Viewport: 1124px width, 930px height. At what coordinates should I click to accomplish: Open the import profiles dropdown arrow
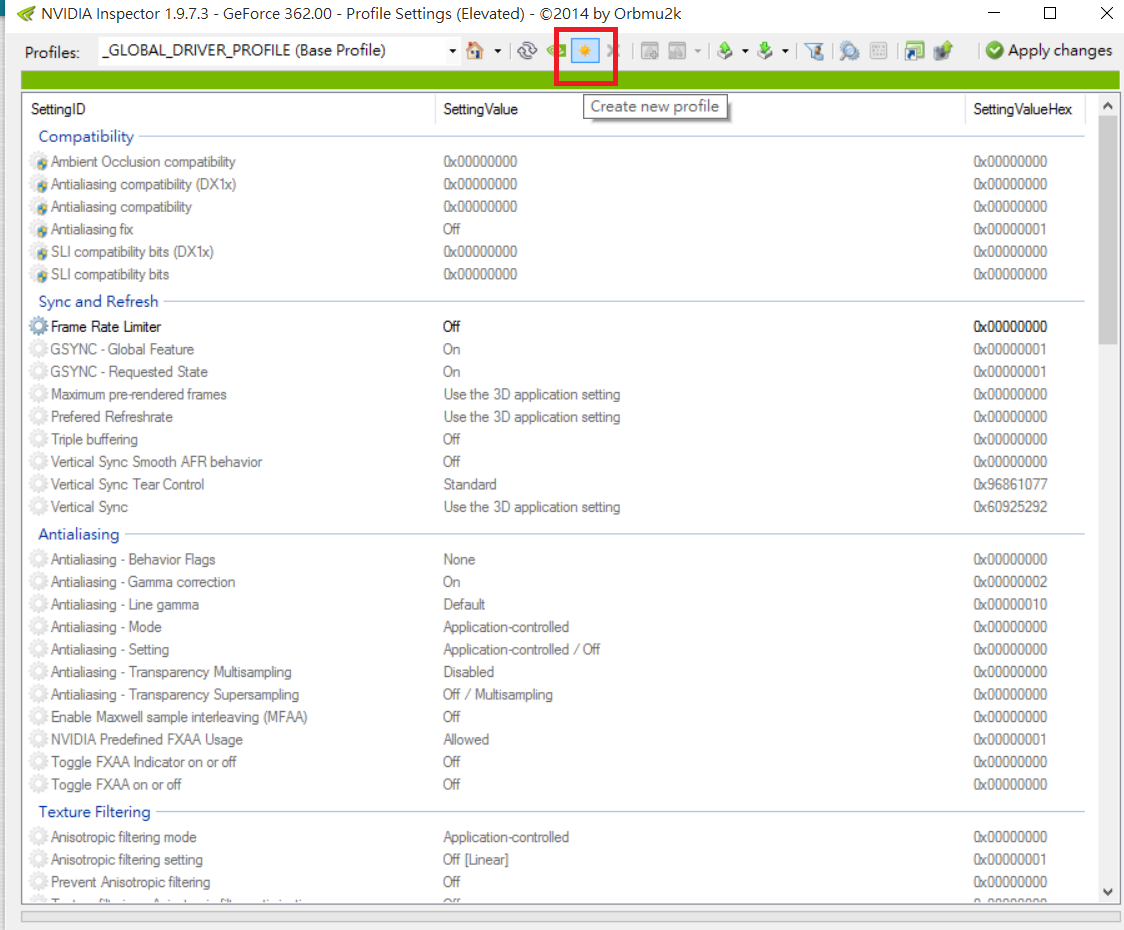pyautogui.click(x=785, y=51)
